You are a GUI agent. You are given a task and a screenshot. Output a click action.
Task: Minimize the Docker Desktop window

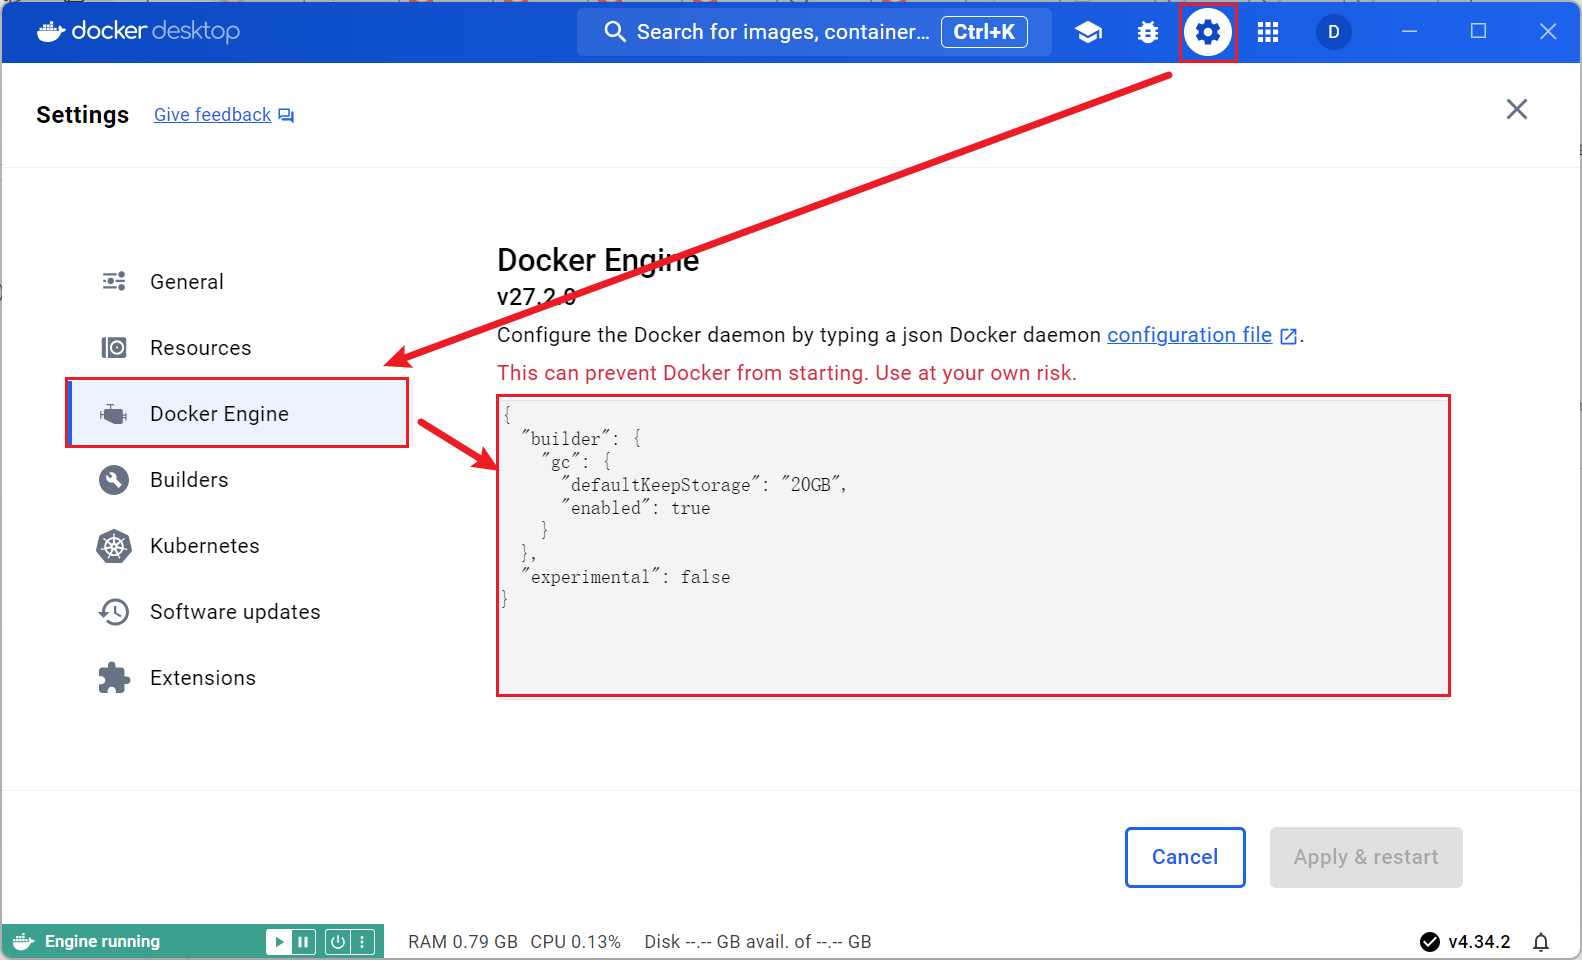pos(1409,32)
